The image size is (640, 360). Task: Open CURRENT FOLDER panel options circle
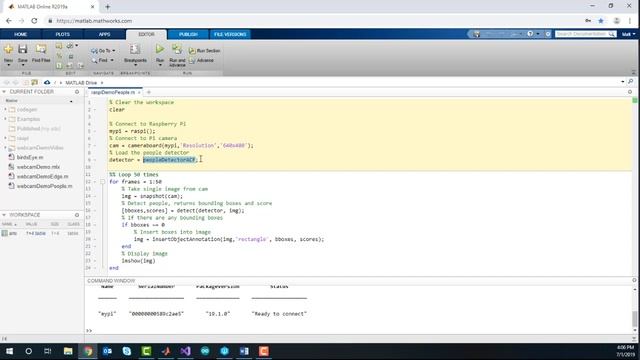pyautogui.click(x=77, y=92)
